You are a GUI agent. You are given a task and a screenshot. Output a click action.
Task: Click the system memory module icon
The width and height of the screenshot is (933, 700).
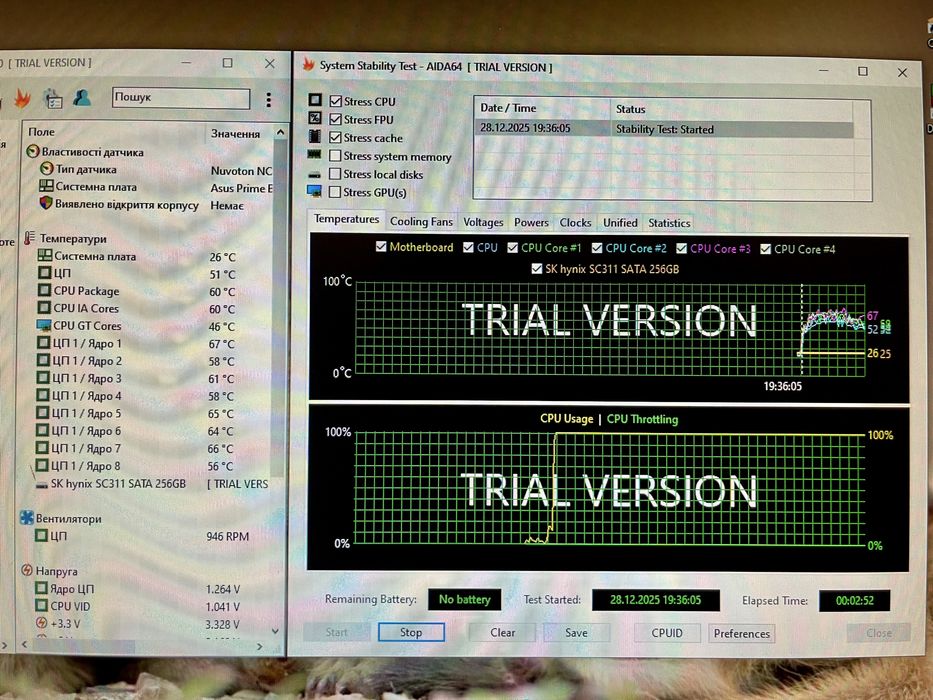click(x=314, y=155)
